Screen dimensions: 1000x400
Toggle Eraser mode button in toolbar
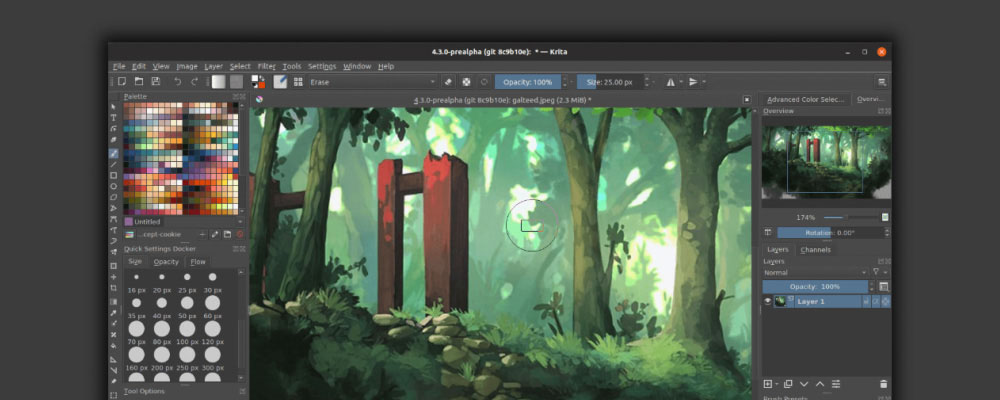tap(448, 81)
